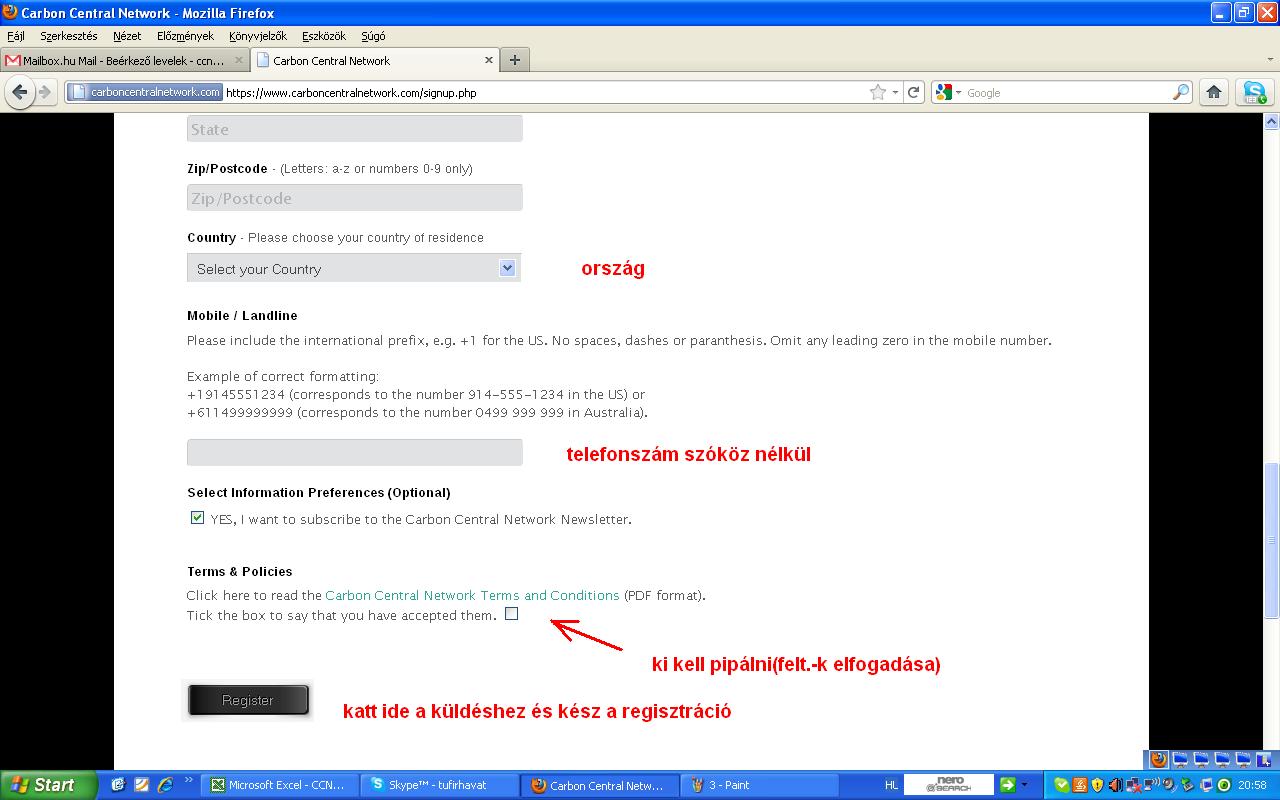Click the green checkmark tray icon
This screenshot has height=800, width=1280.
(1061, 786)
